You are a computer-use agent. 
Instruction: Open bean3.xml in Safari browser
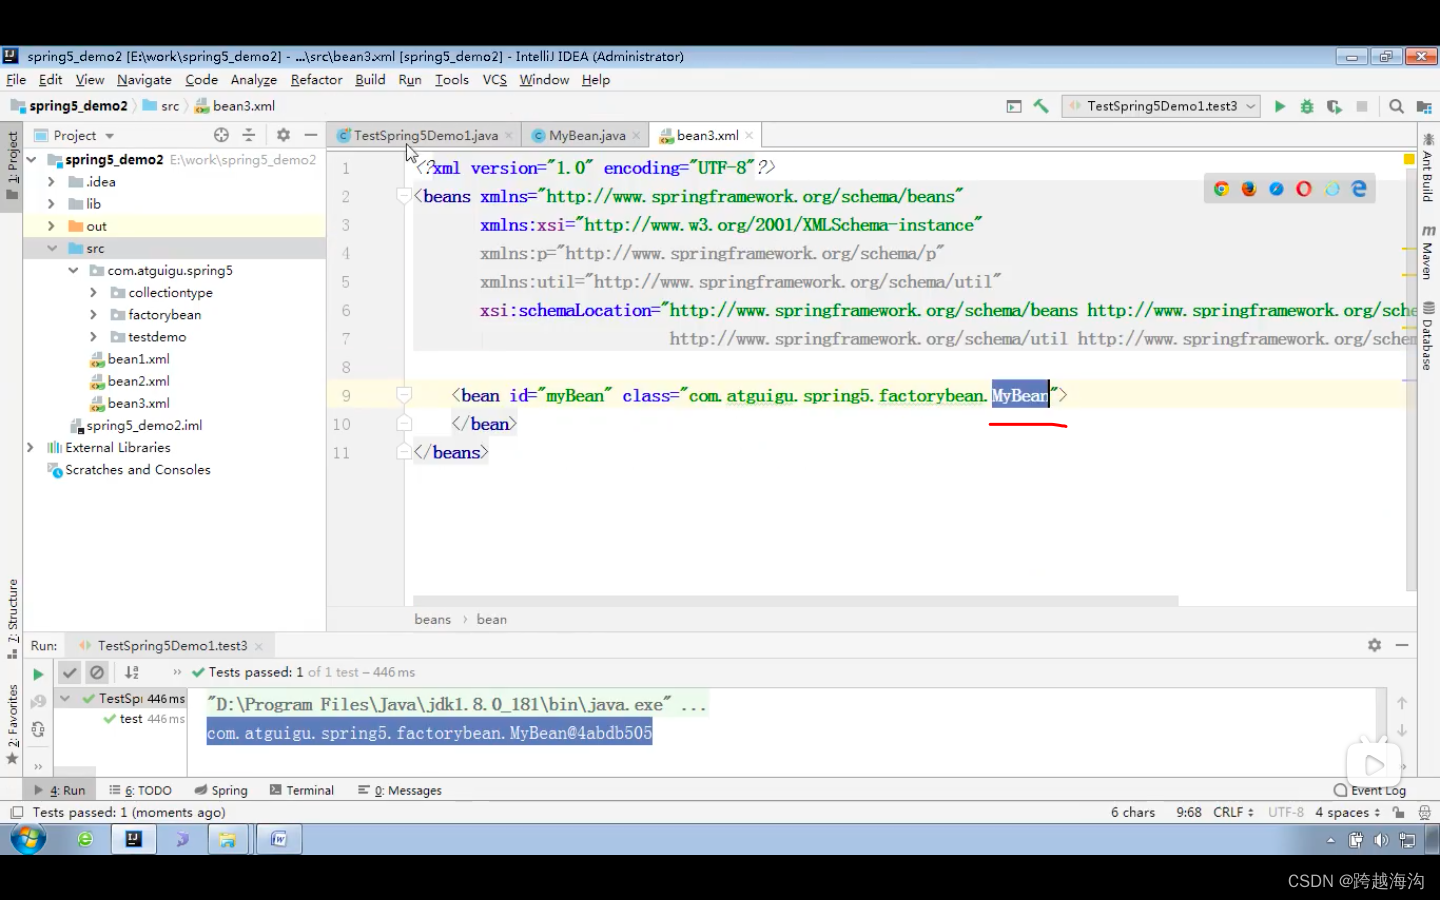[x=1277, y=189]
